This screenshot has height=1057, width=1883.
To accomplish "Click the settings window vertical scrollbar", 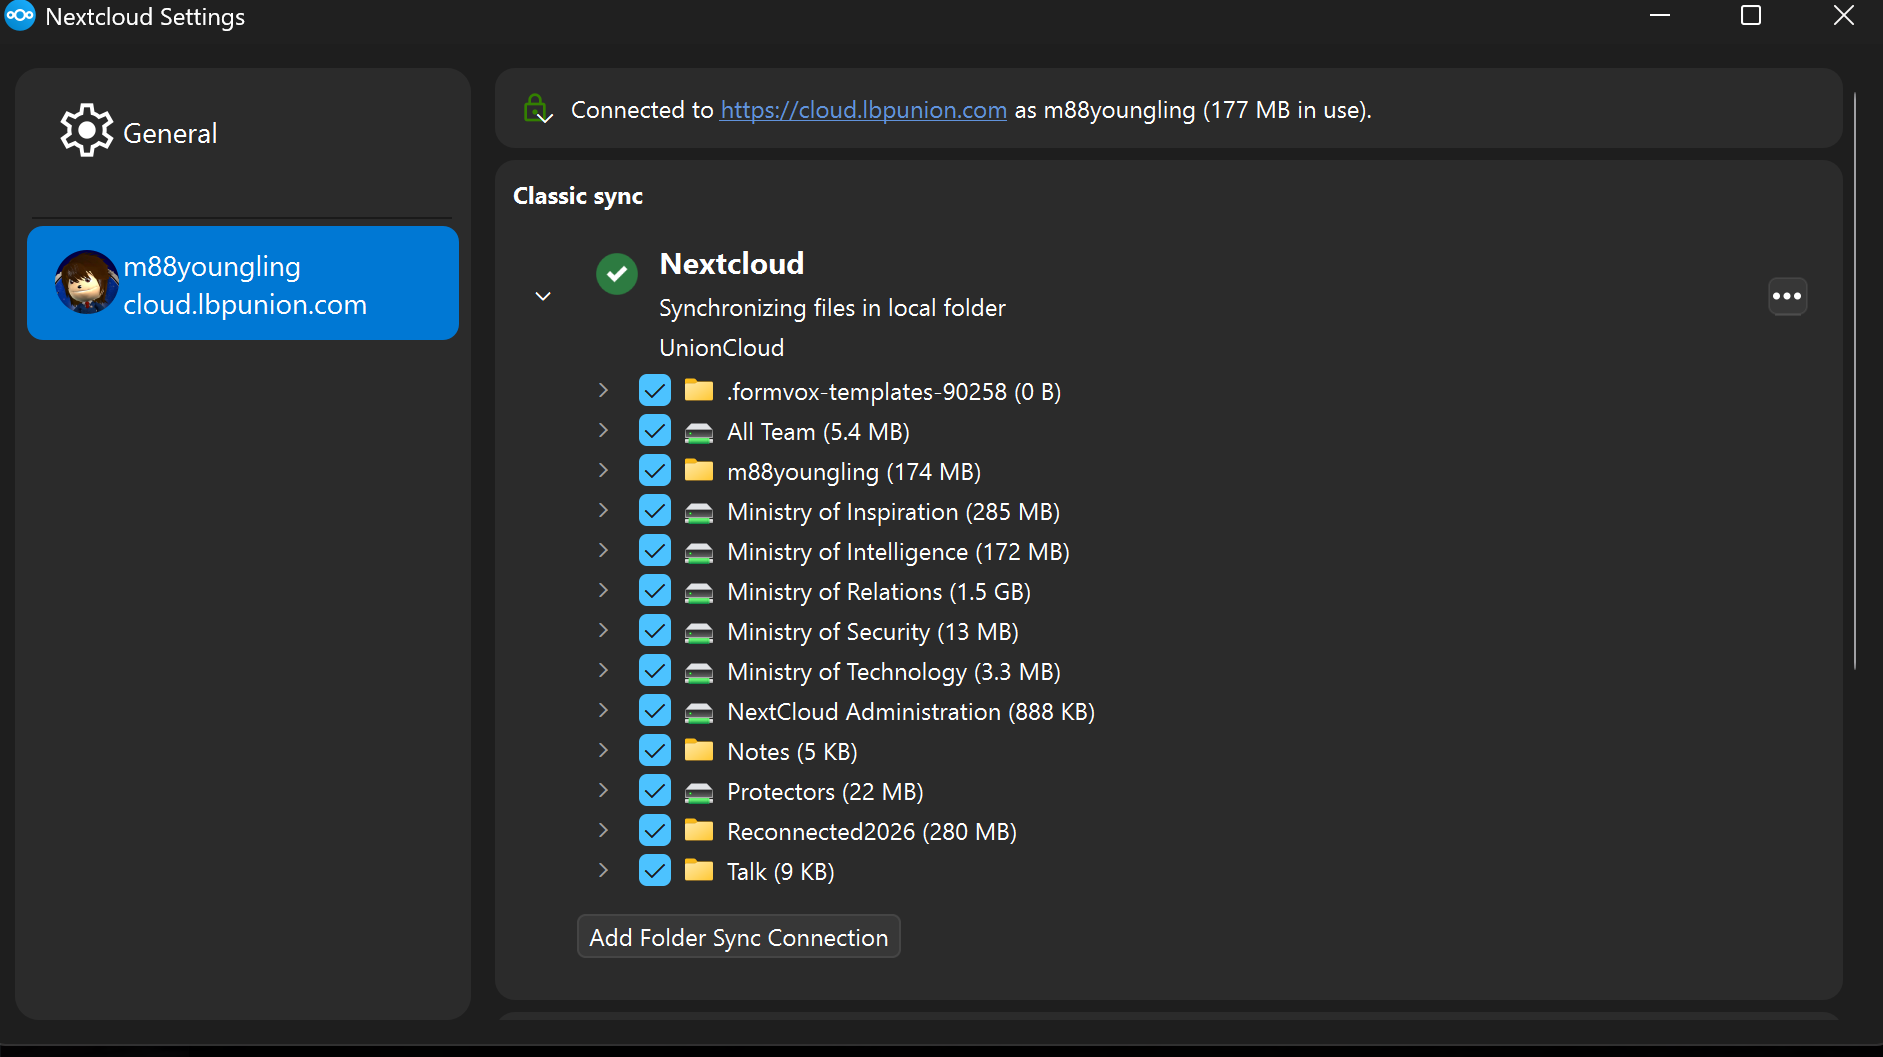I will (1855, 380).
